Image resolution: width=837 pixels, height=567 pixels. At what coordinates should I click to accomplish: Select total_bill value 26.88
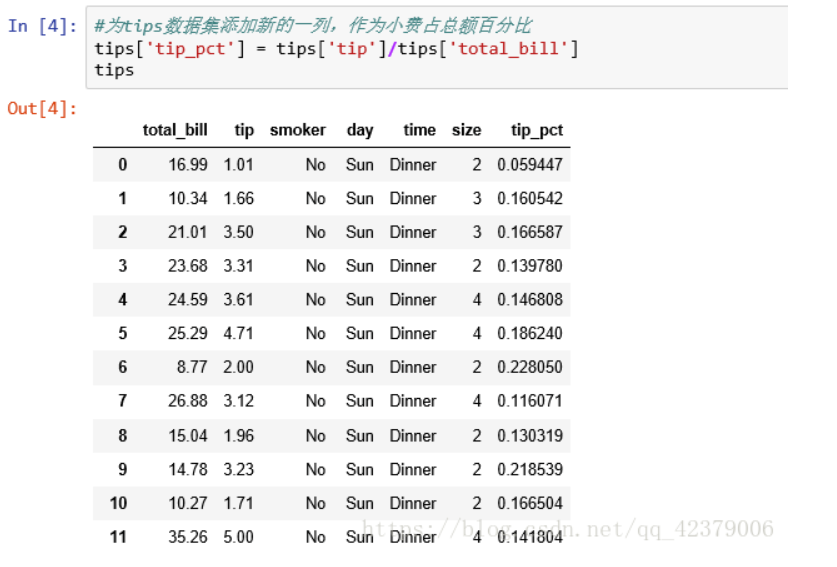188,401
